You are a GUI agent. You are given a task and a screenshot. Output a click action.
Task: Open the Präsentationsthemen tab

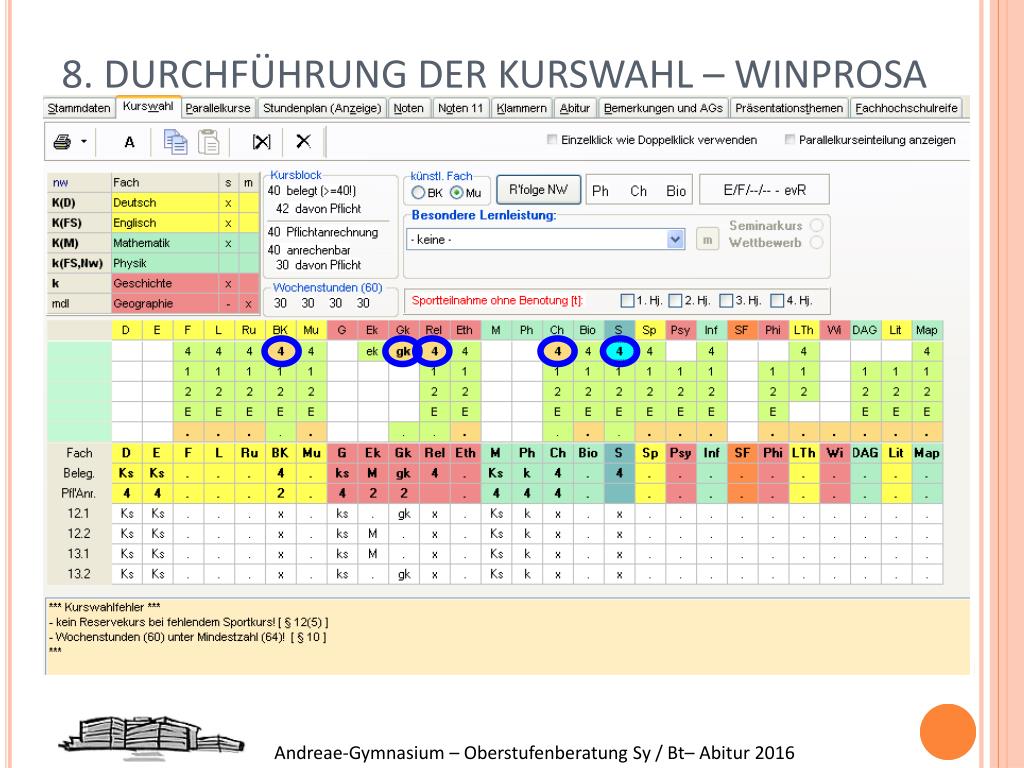(x=789, y=108)
